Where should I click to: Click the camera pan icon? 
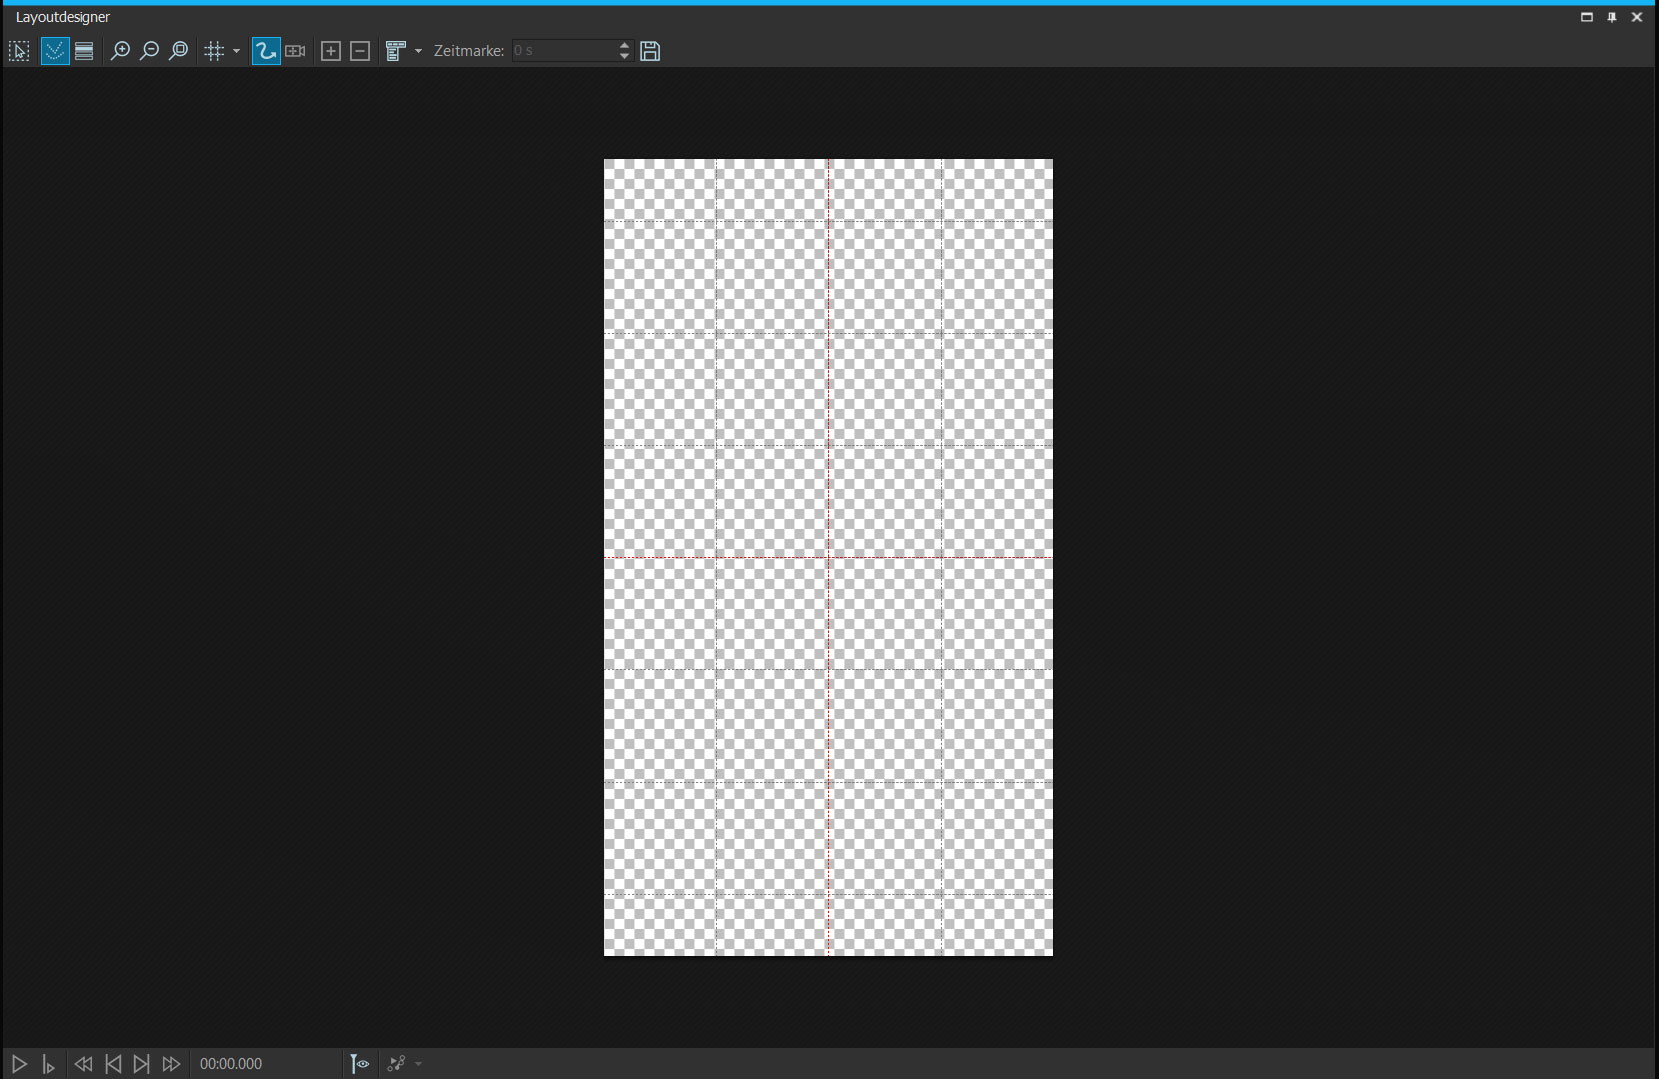[295, 51]
